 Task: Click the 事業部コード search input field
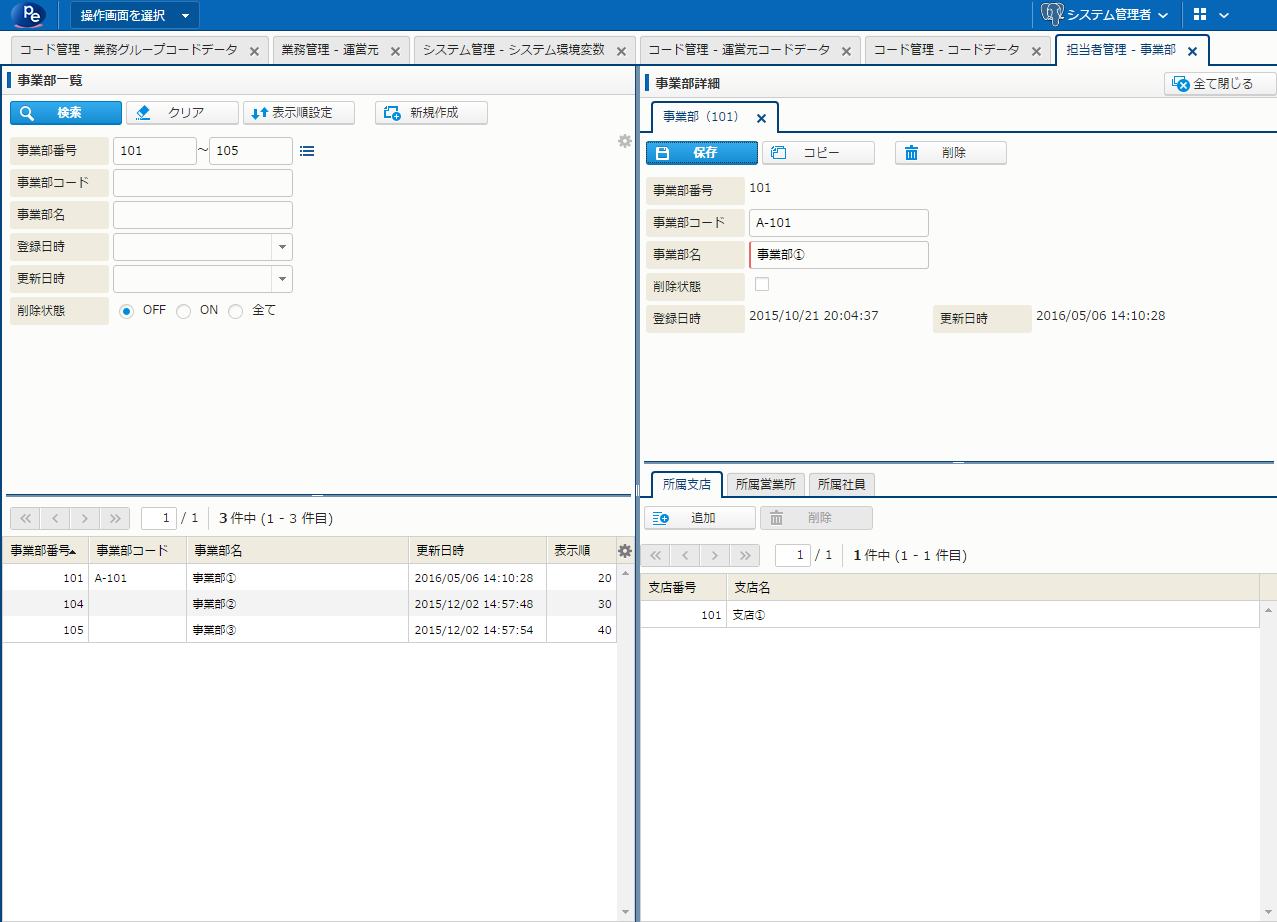(x=202, y=183)
